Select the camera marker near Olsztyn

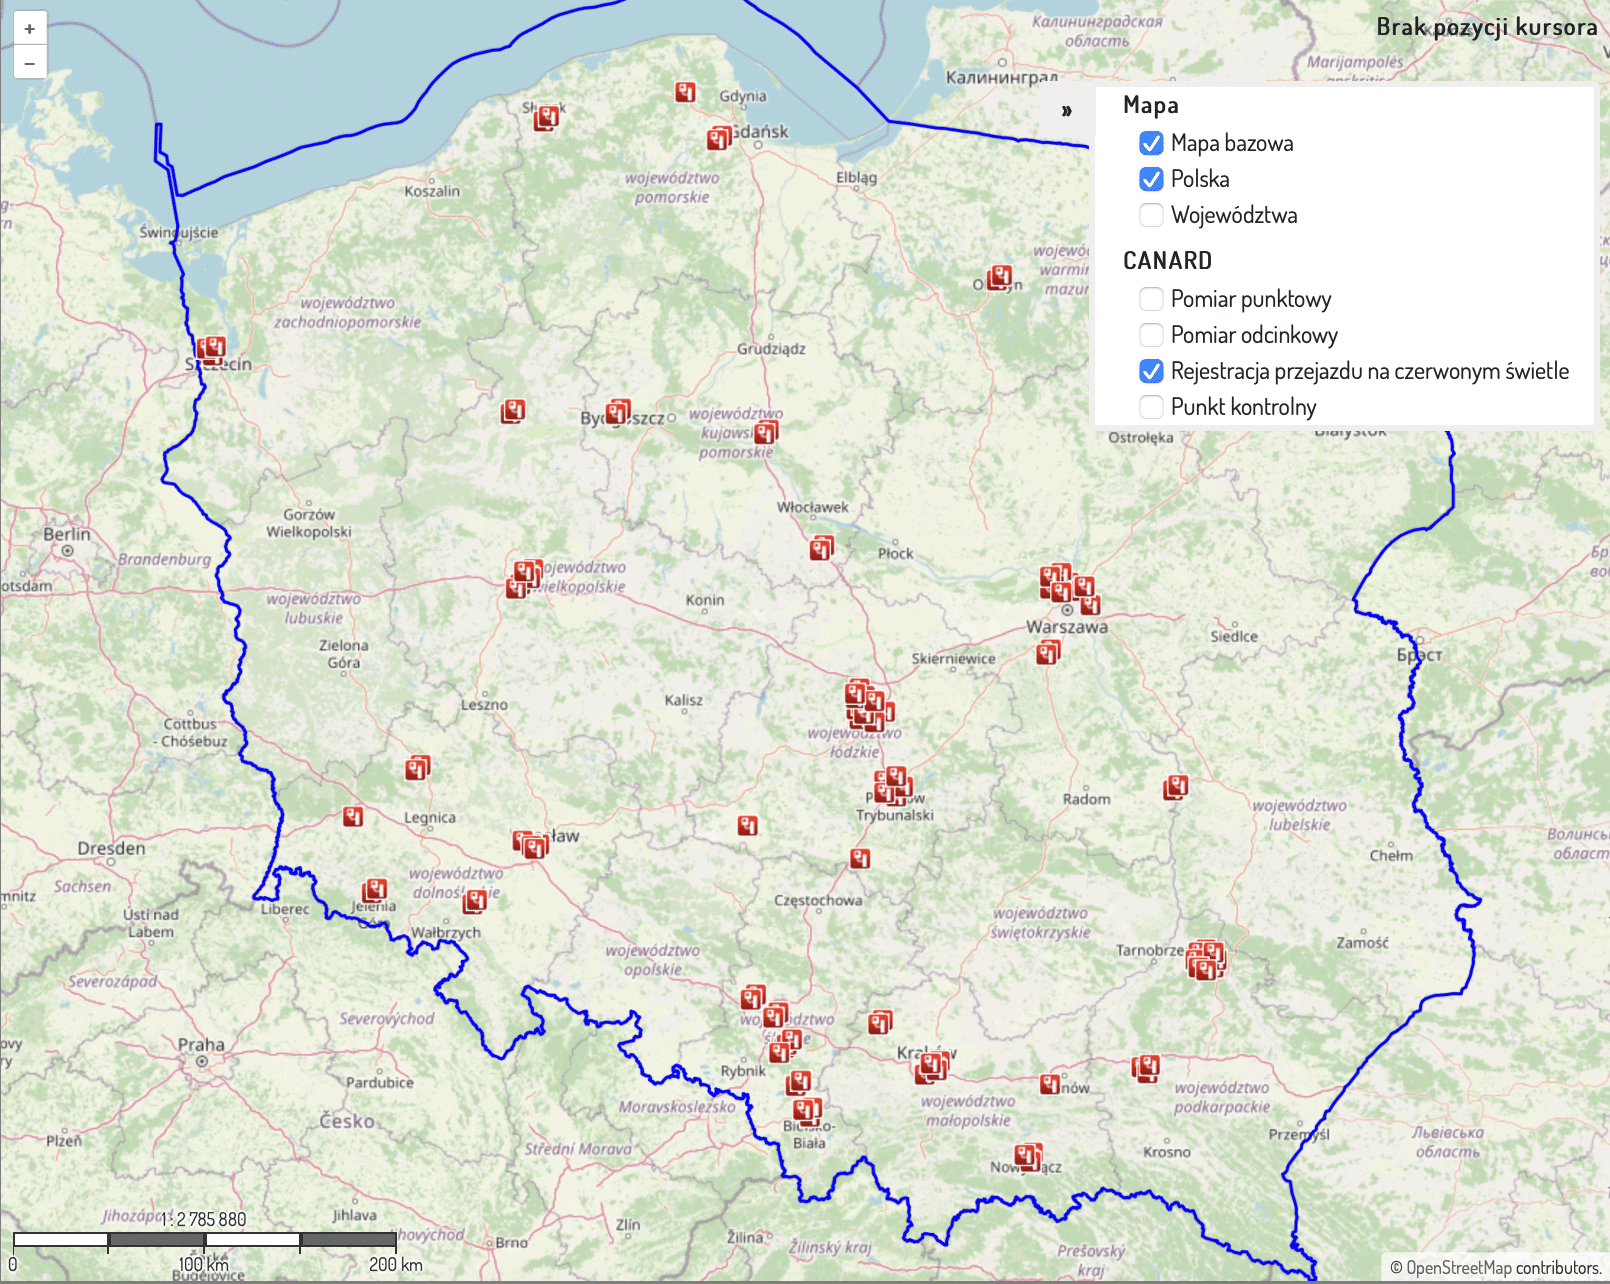pyautogui.click(x=999, y=277)
